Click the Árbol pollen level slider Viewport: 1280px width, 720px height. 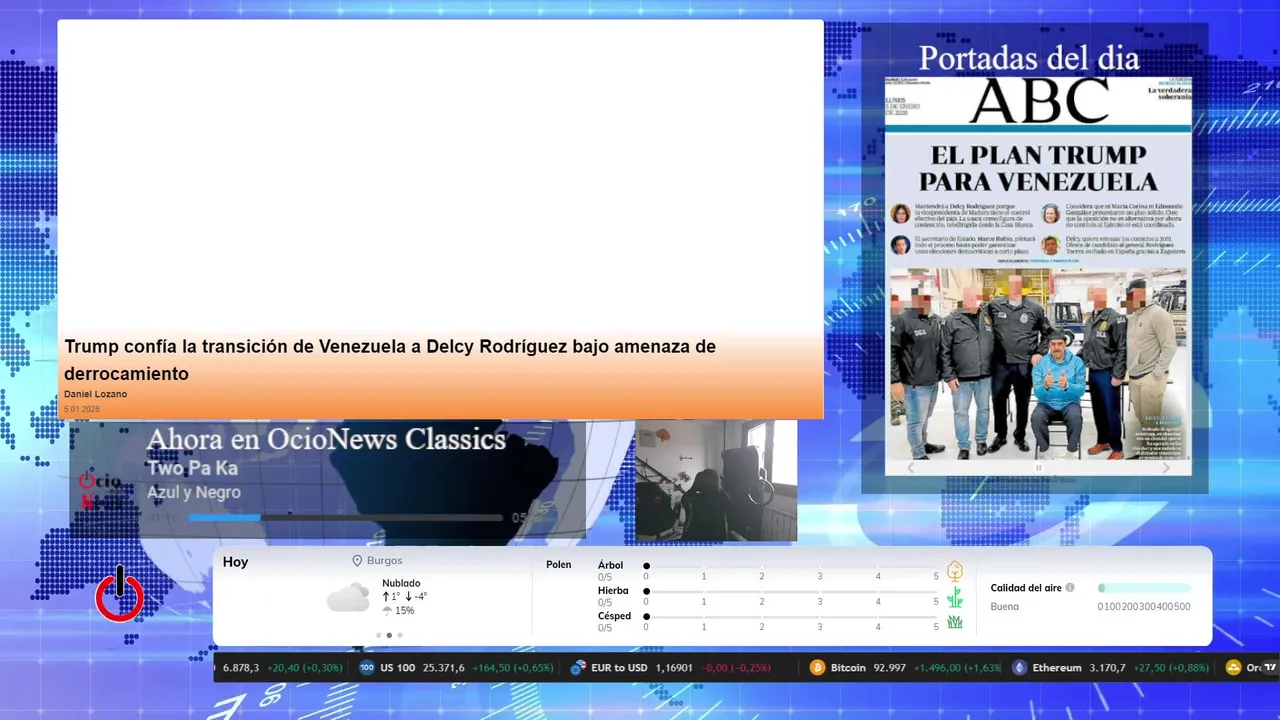click(791, 567)
